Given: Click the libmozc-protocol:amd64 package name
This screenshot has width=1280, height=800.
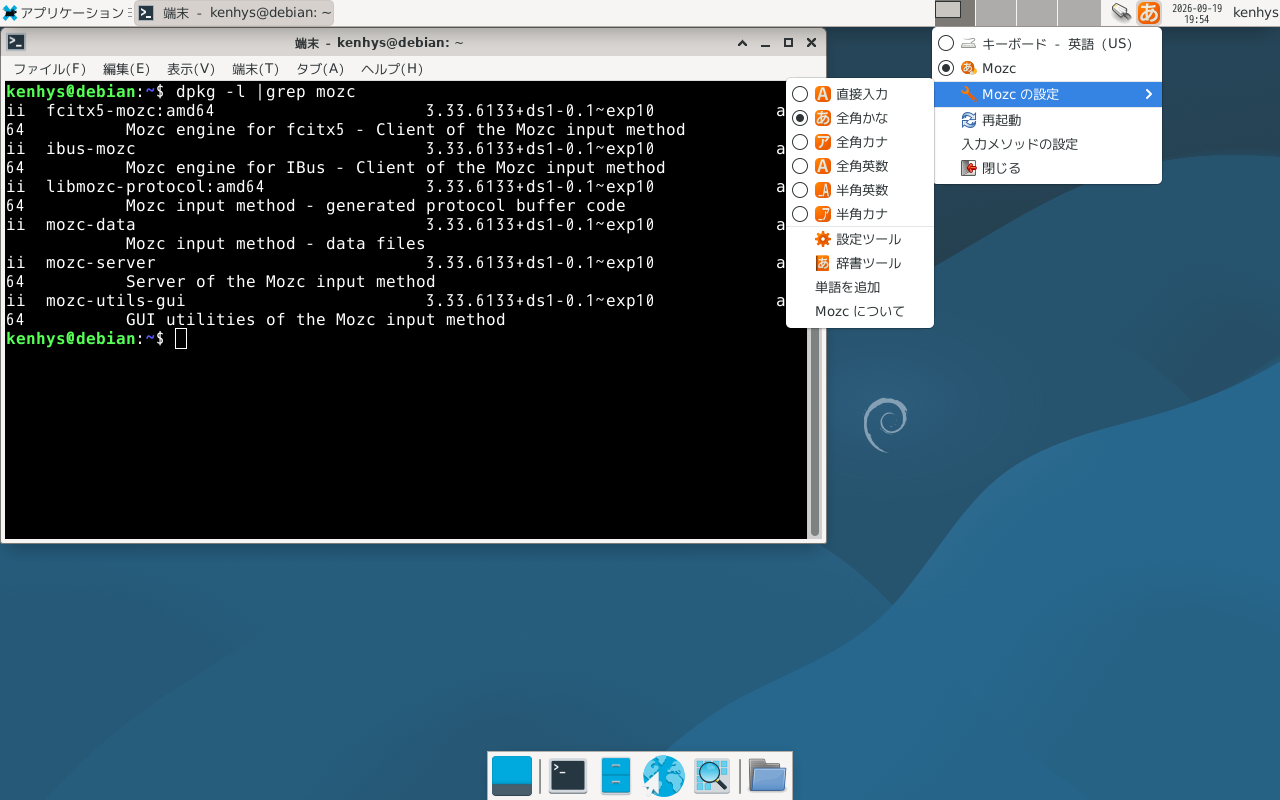Looking at the screenshot, I should [155, 187].
